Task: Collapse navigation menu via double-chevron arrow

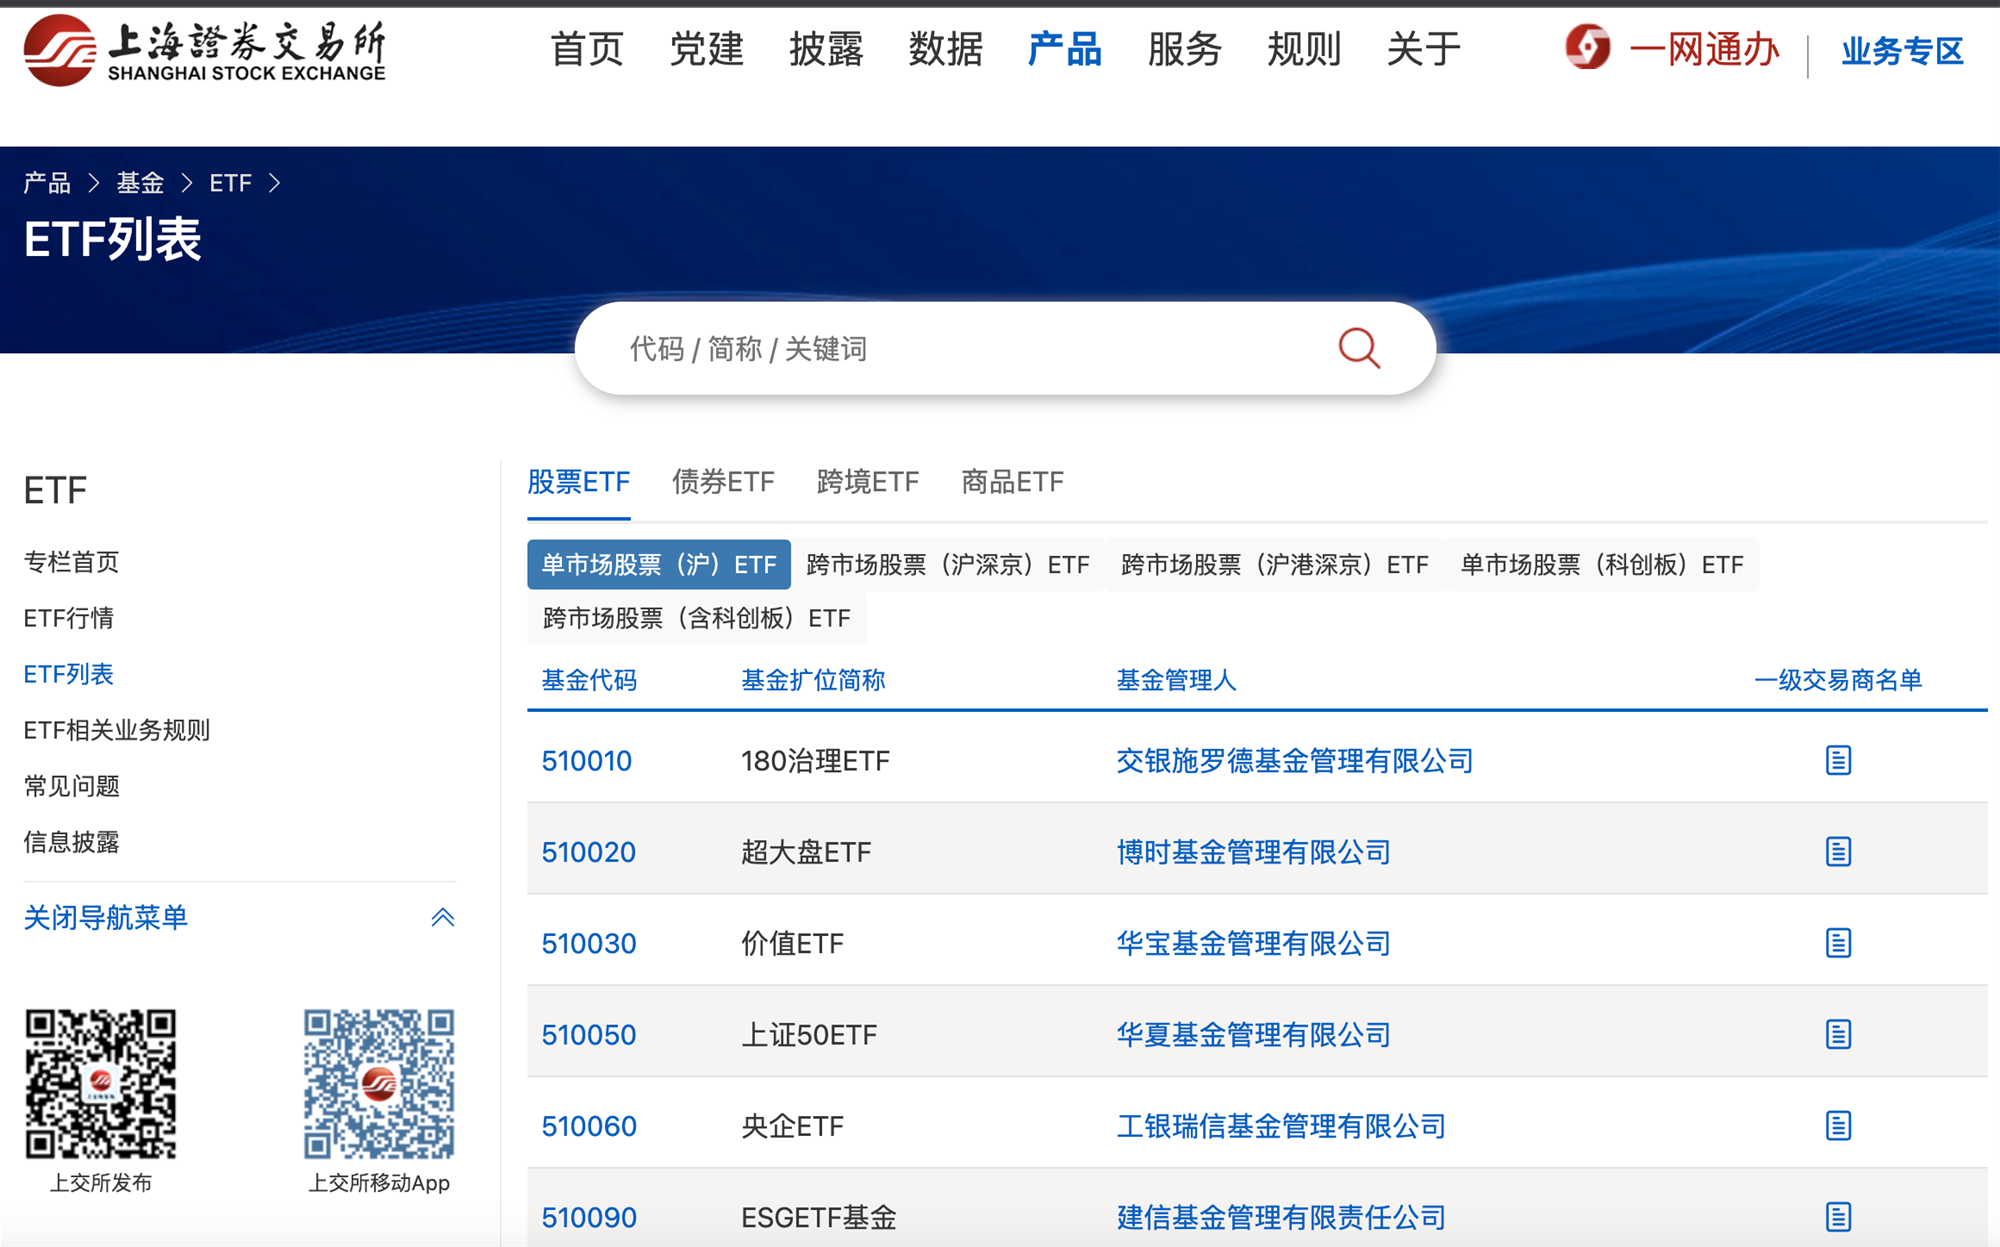Action: click(442, 917)
